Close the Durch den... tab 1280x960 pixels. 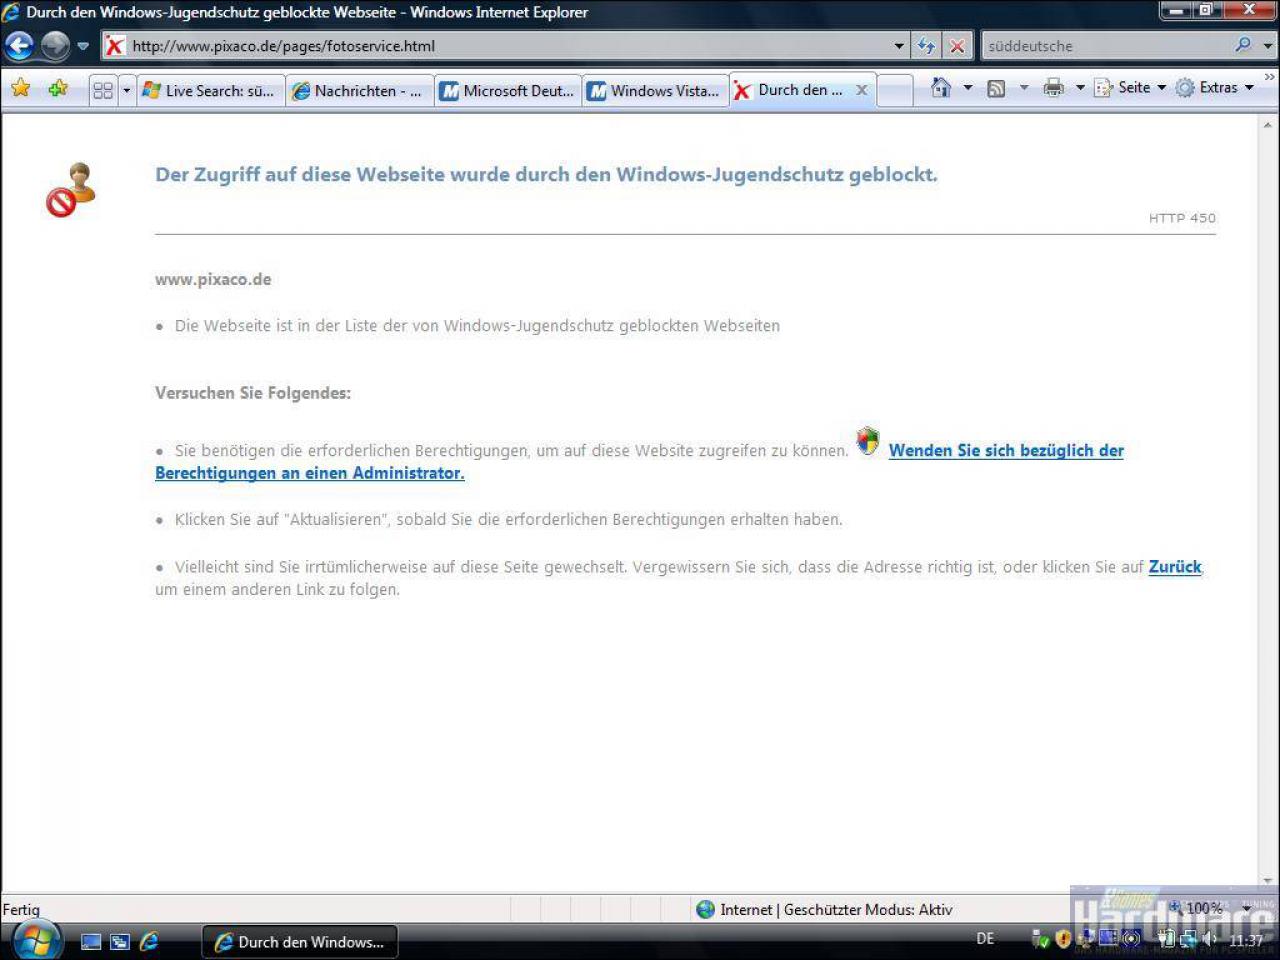[862, 90]
